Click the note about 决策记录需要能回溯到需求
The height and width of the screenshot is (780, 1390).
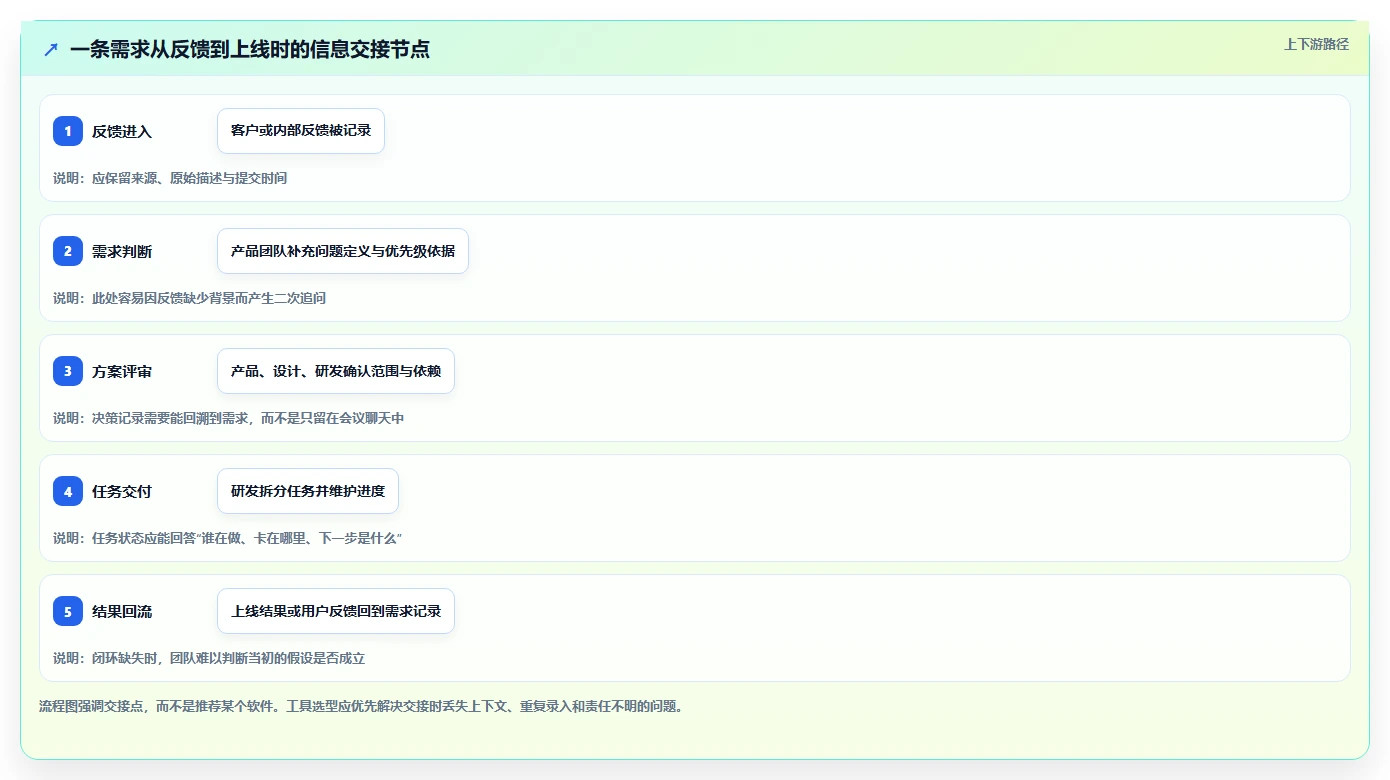point(228,418)
